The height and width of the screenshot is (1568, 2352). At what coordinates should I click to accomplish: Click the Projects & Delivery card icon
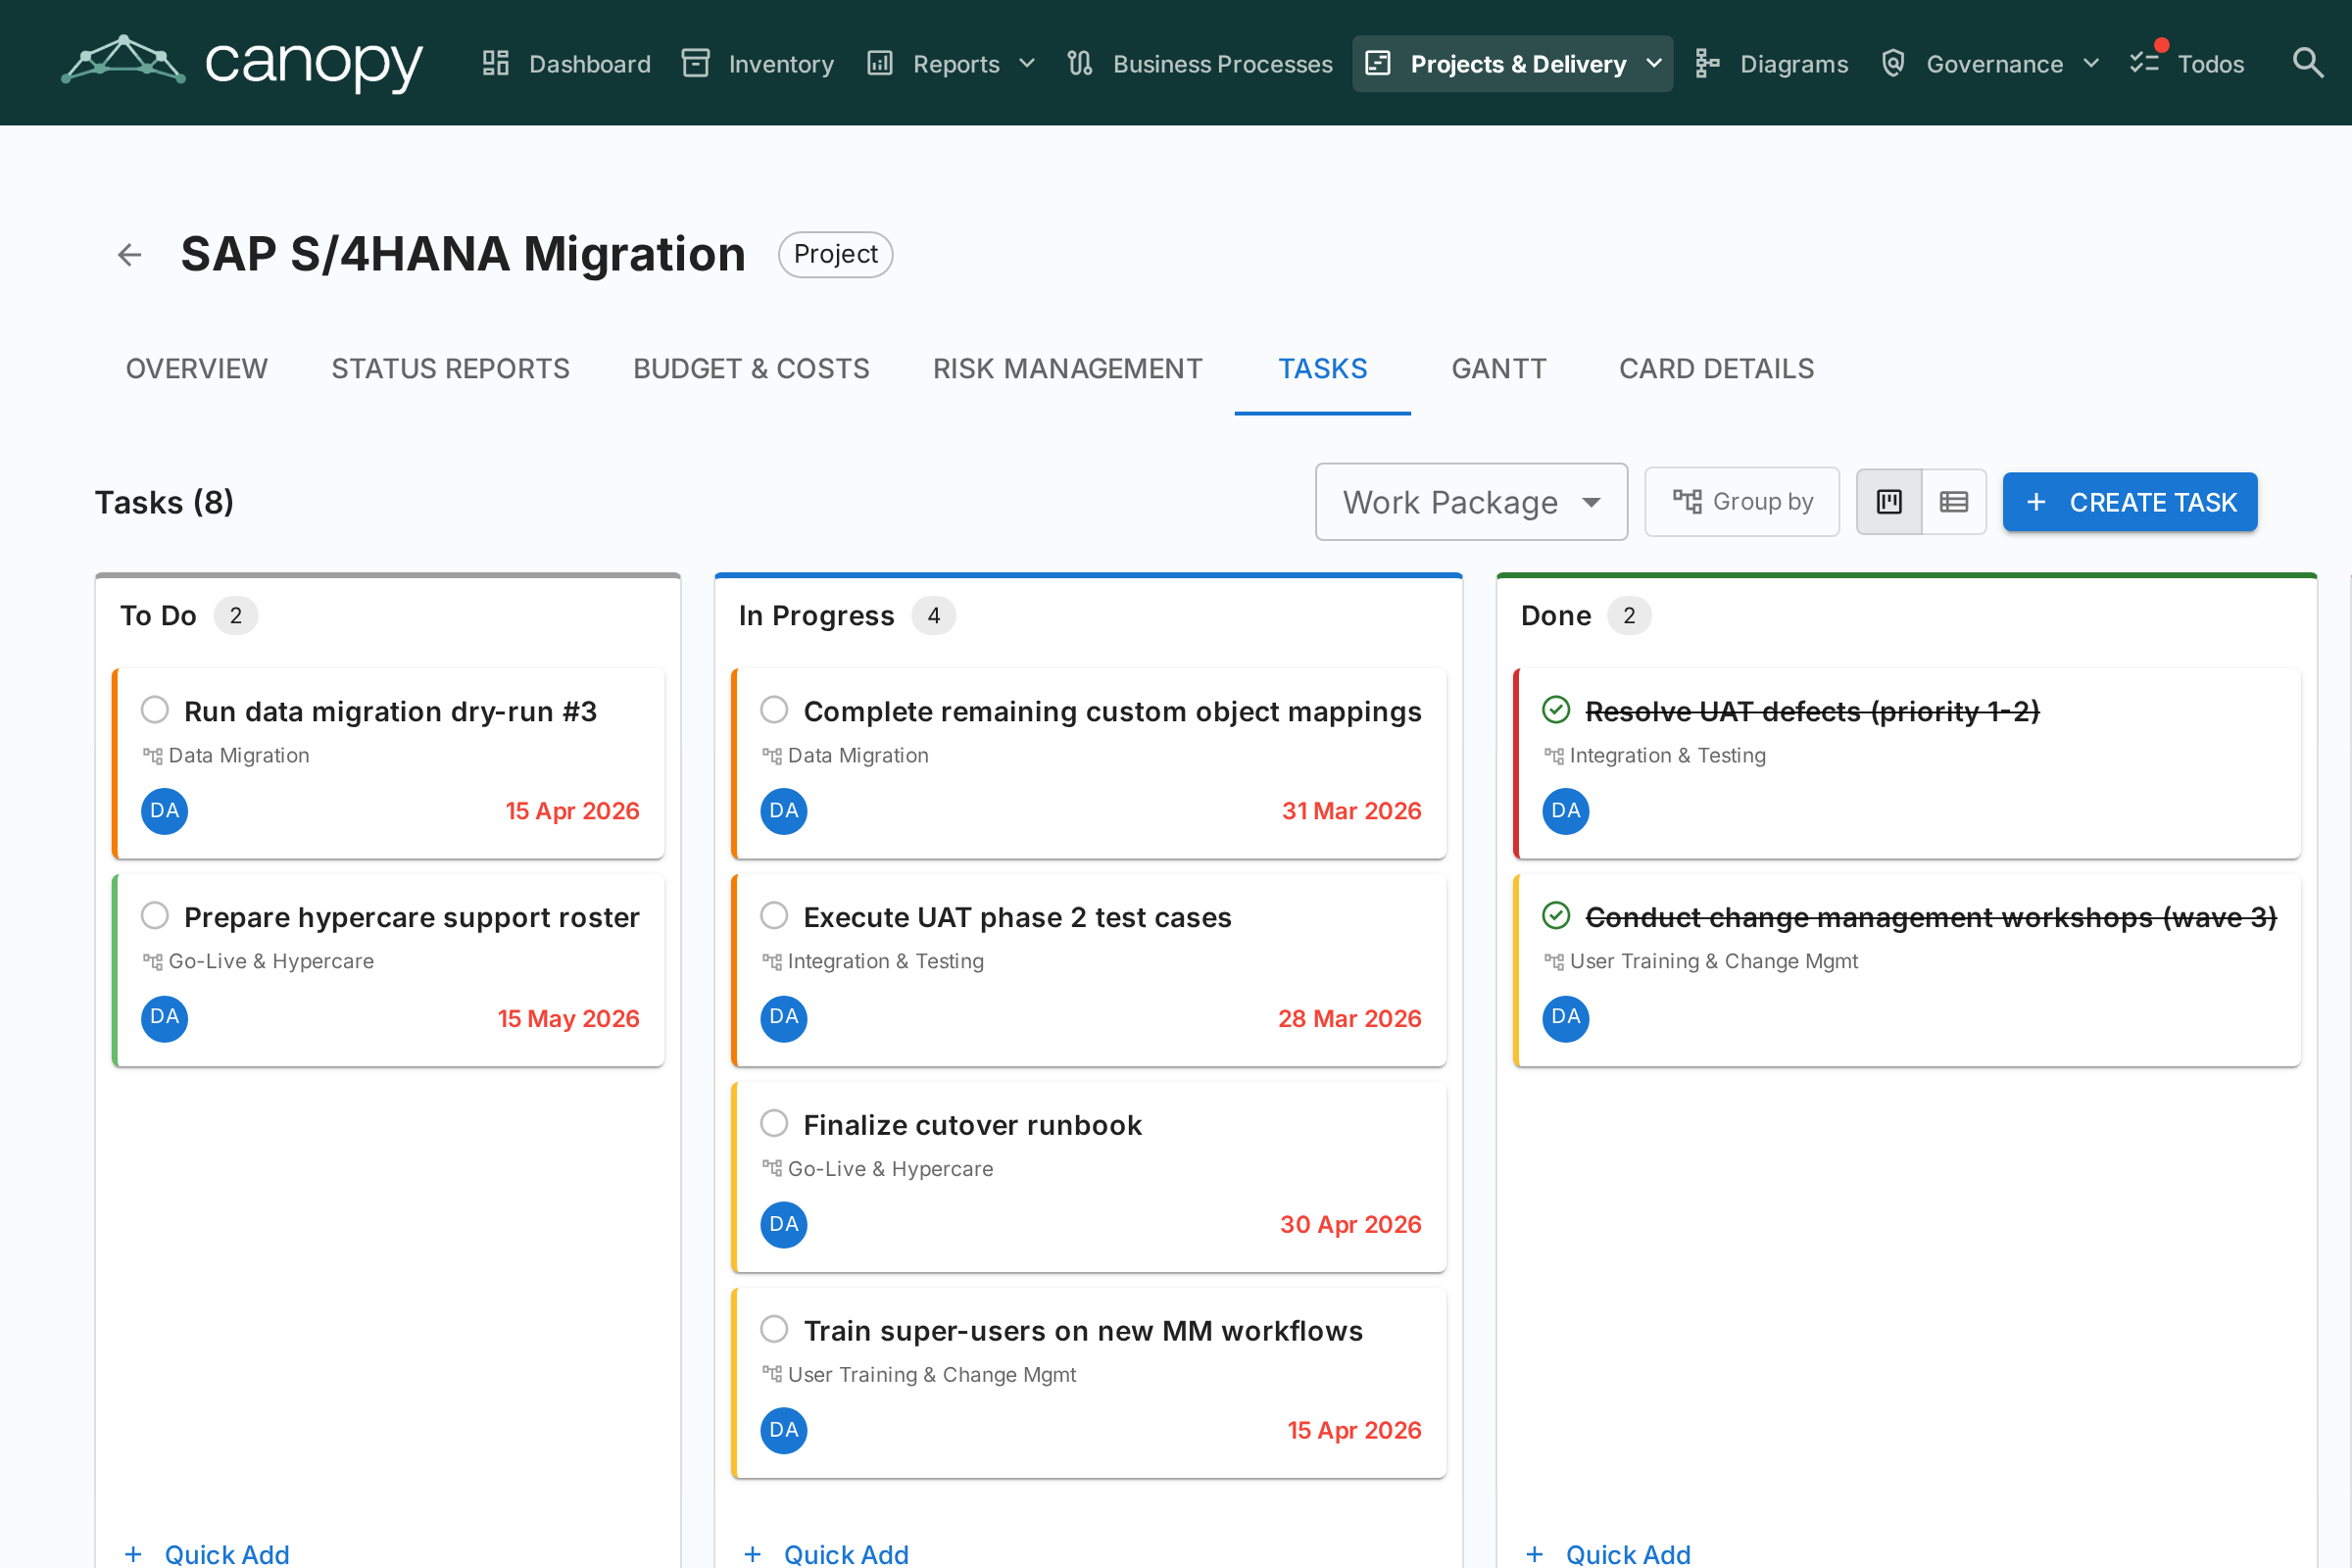(x=1378, y=63)
